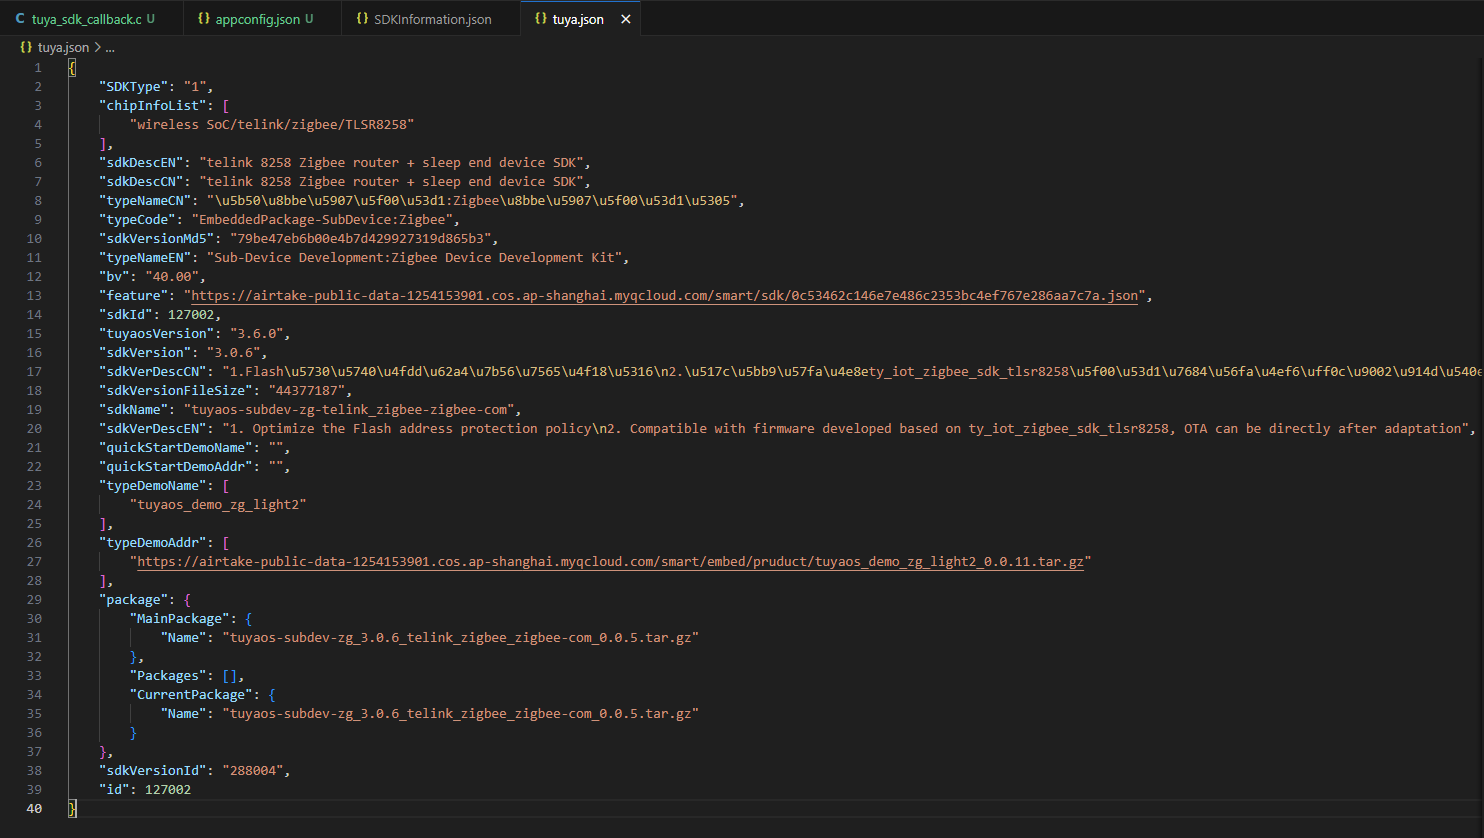This screenshot has height=838, width=1484.
Task: Click the "typeDemoName" key
Action: 152,485
